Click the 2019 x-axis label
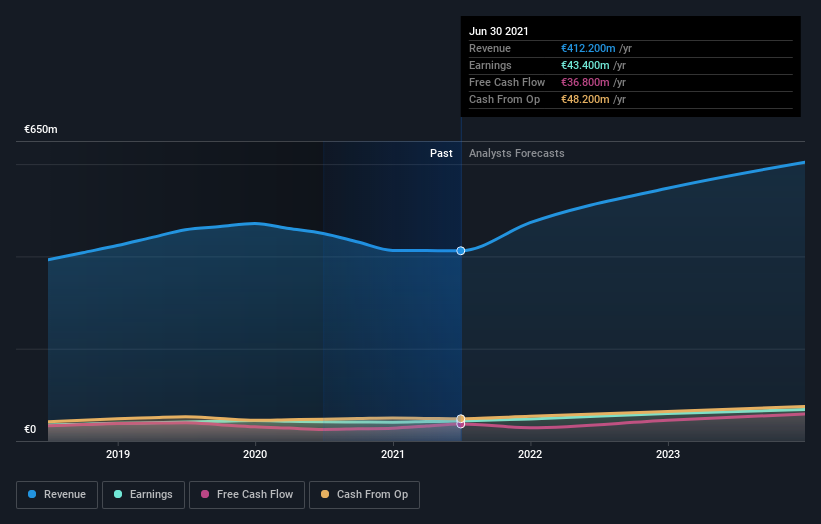Image resolution: width=821 pixels, height=524 pixels. (x=118, y=454)
